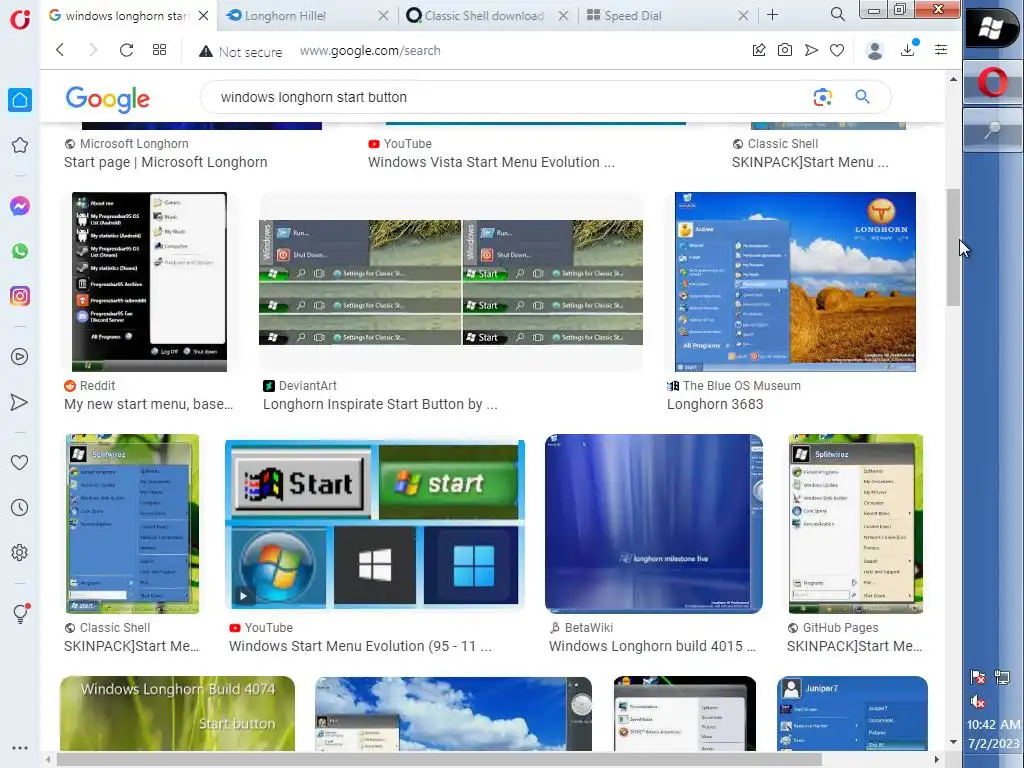Open the Reddit My new start menu result
Viewport: 1024px width, 768px height.
(148, 404)
